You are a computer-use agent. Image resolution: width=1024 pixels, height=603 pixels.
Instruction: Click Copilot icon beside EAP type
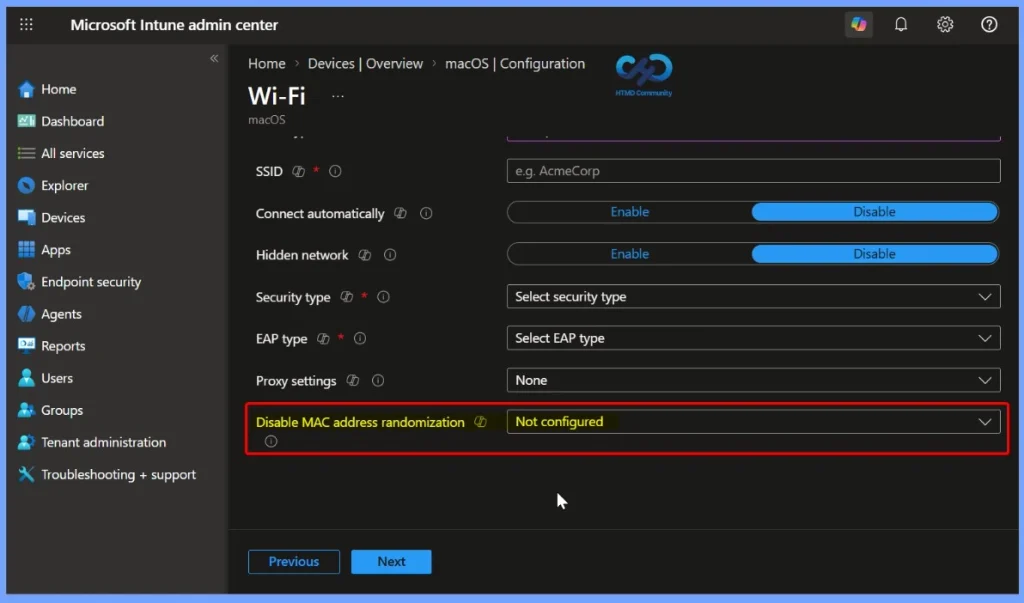click(x=323, y=338)
